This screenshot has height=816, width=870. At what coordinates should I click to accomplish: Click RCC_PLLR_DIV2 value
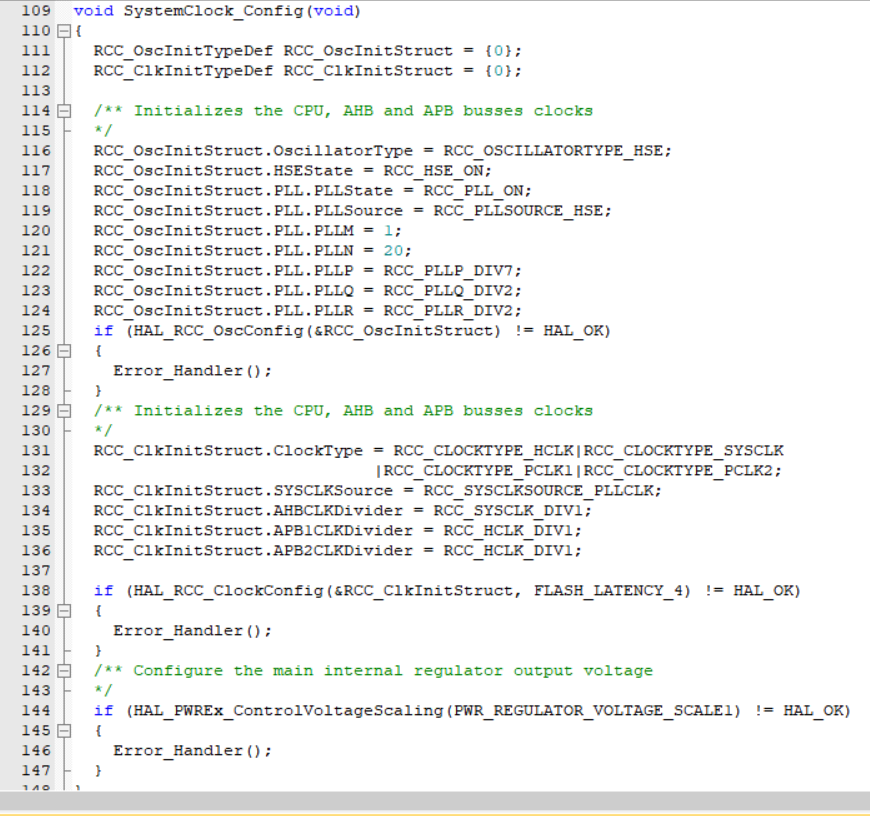point(448,311)
